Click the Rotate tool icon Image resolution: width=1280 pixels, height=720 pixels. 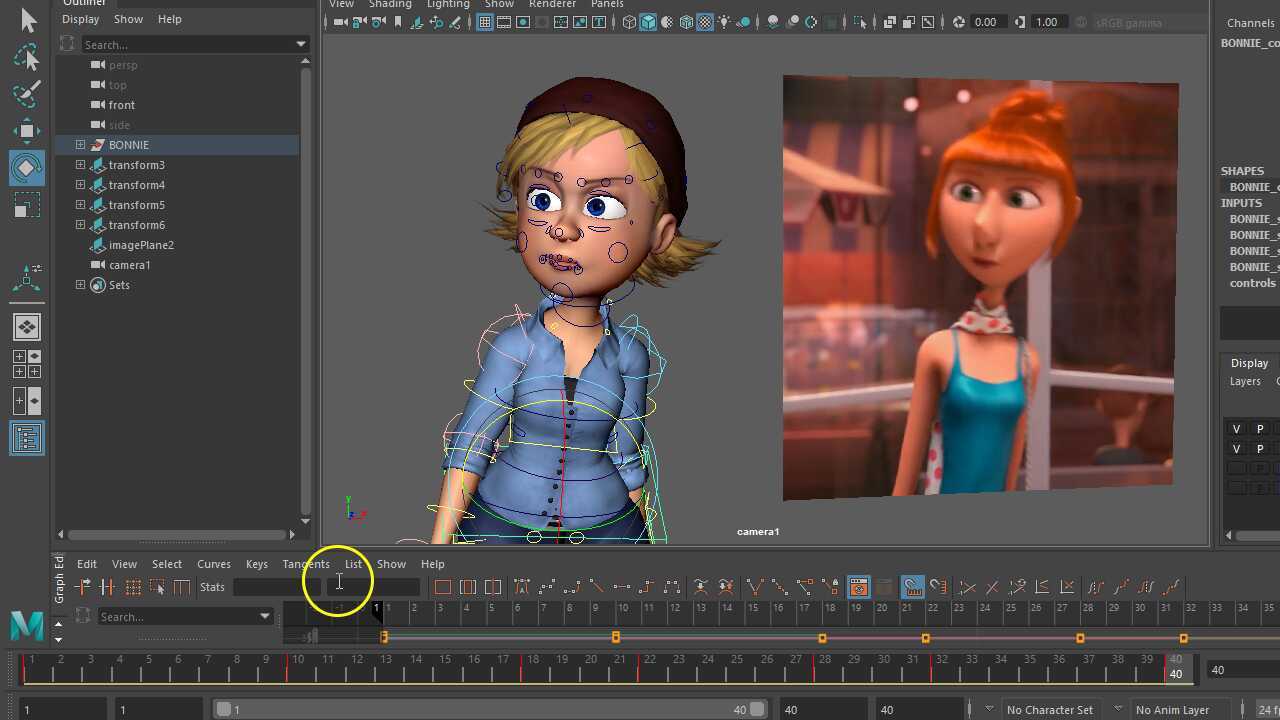coord(27,168)
